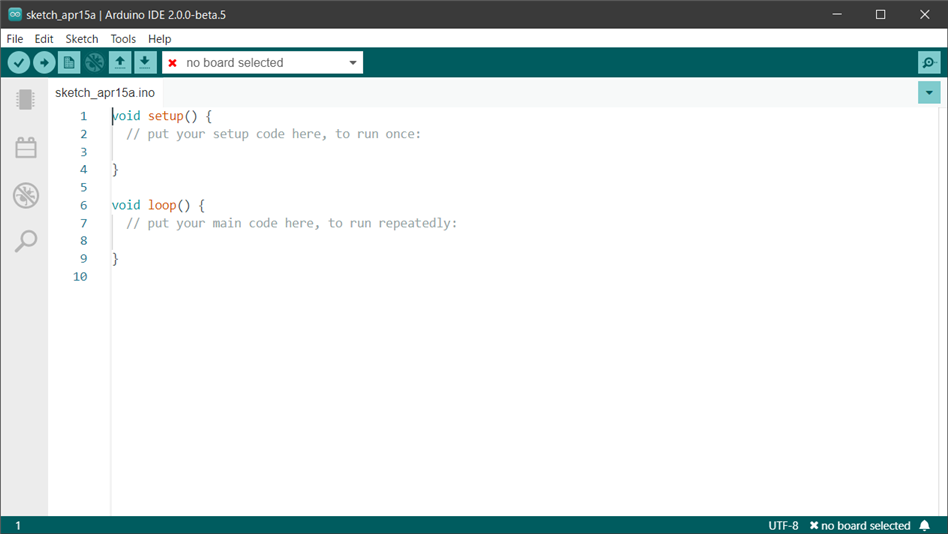Click the Arduino logo in title bar
Screen dimensions: 948x534
(15, 14)
